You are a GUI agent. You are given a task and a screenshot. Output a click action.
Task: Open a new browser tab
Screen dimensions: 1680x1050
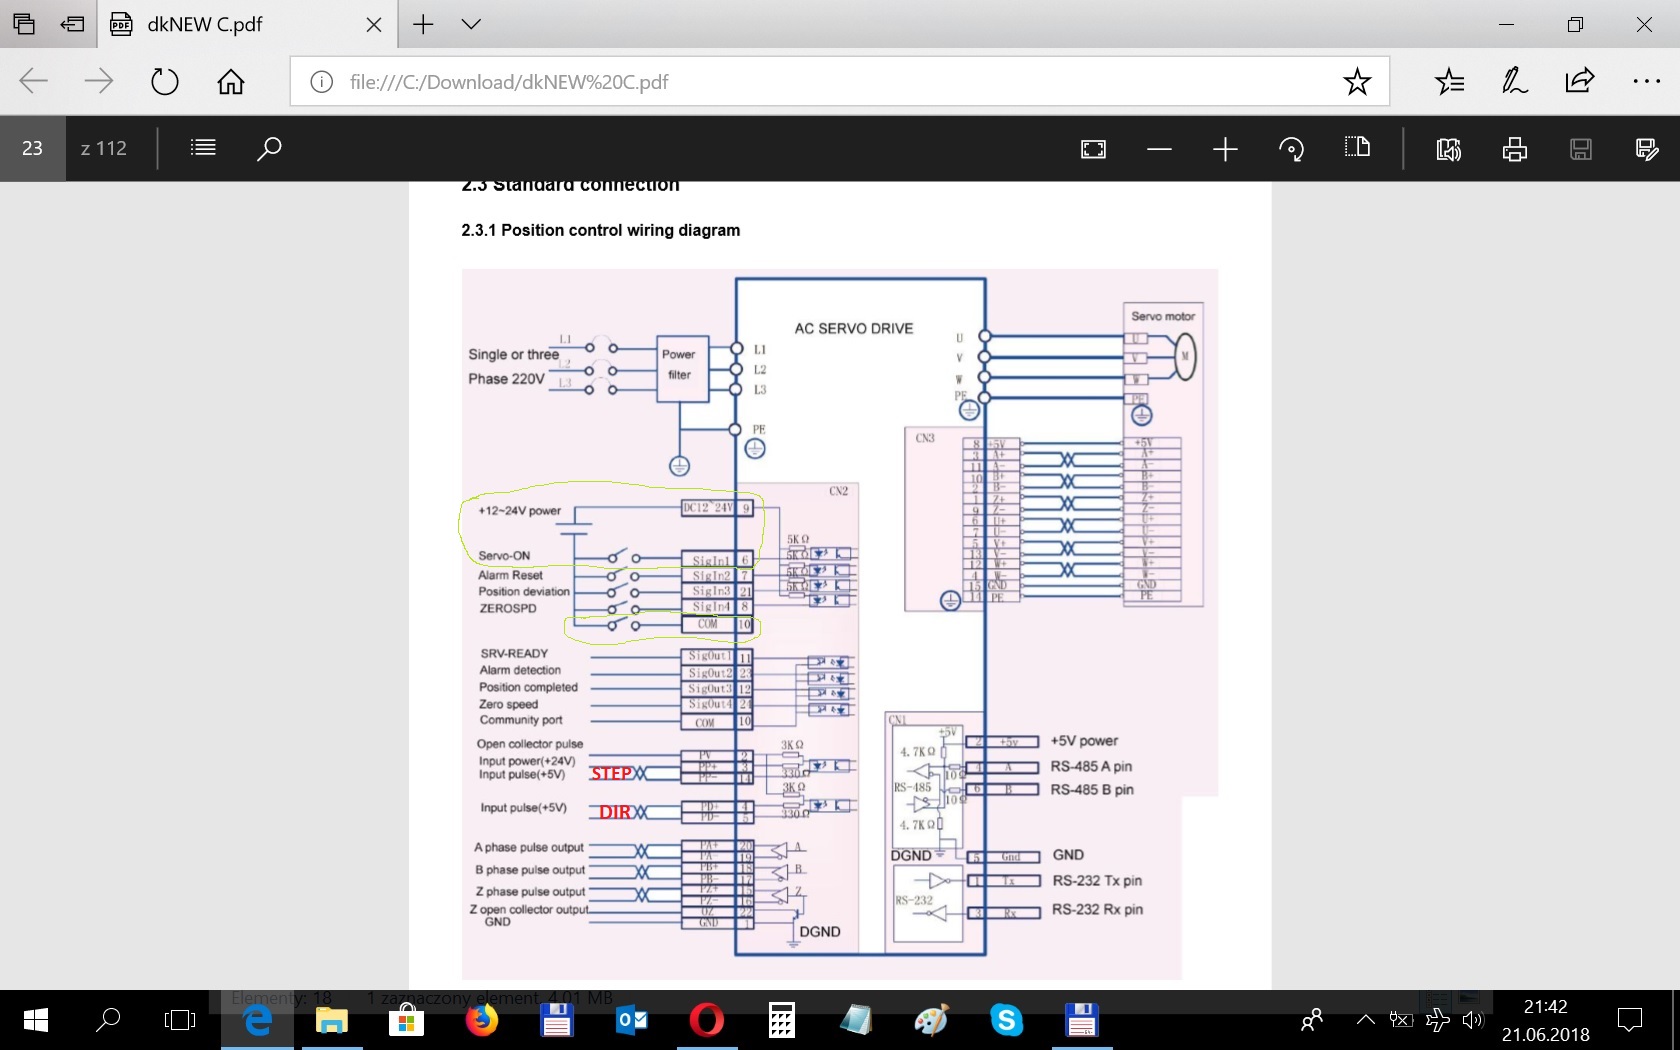(x=423, y=24)
